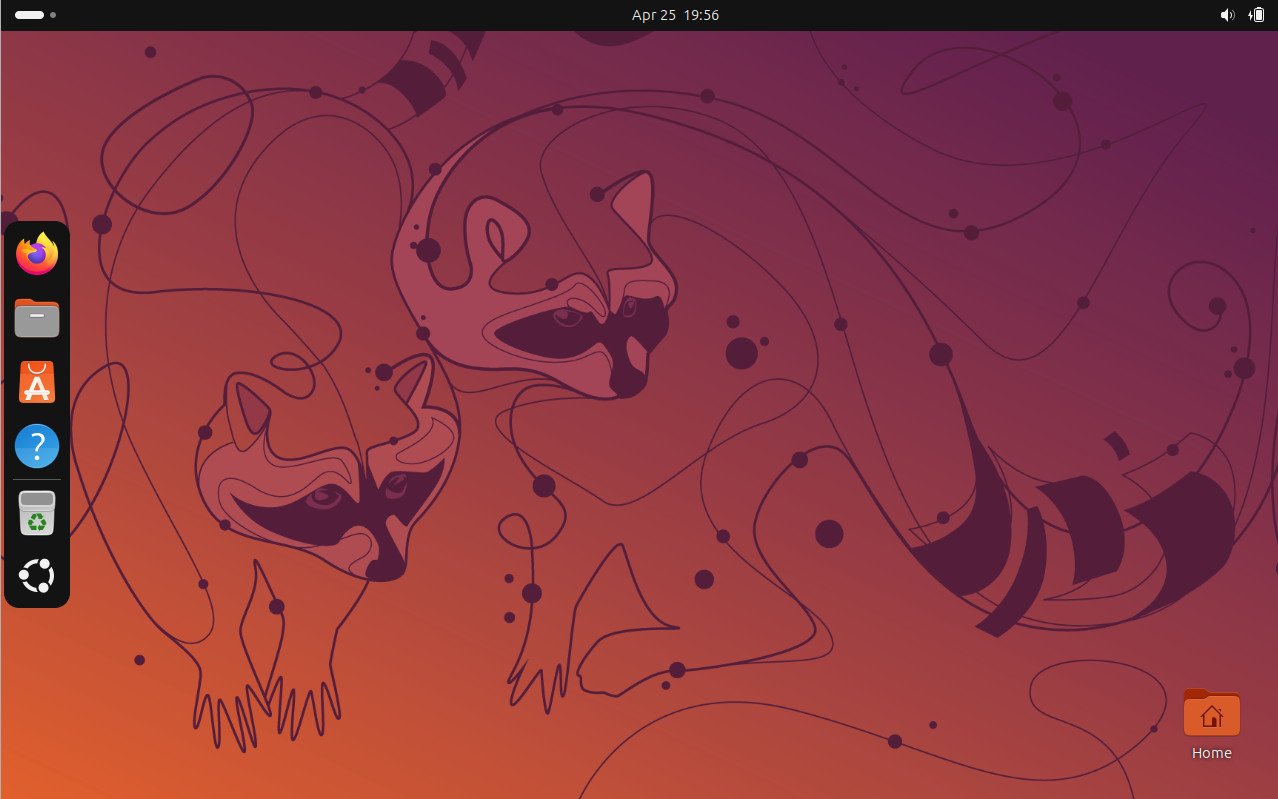
Task: Open the Trash bin in dock
Action: pos(37,514)
